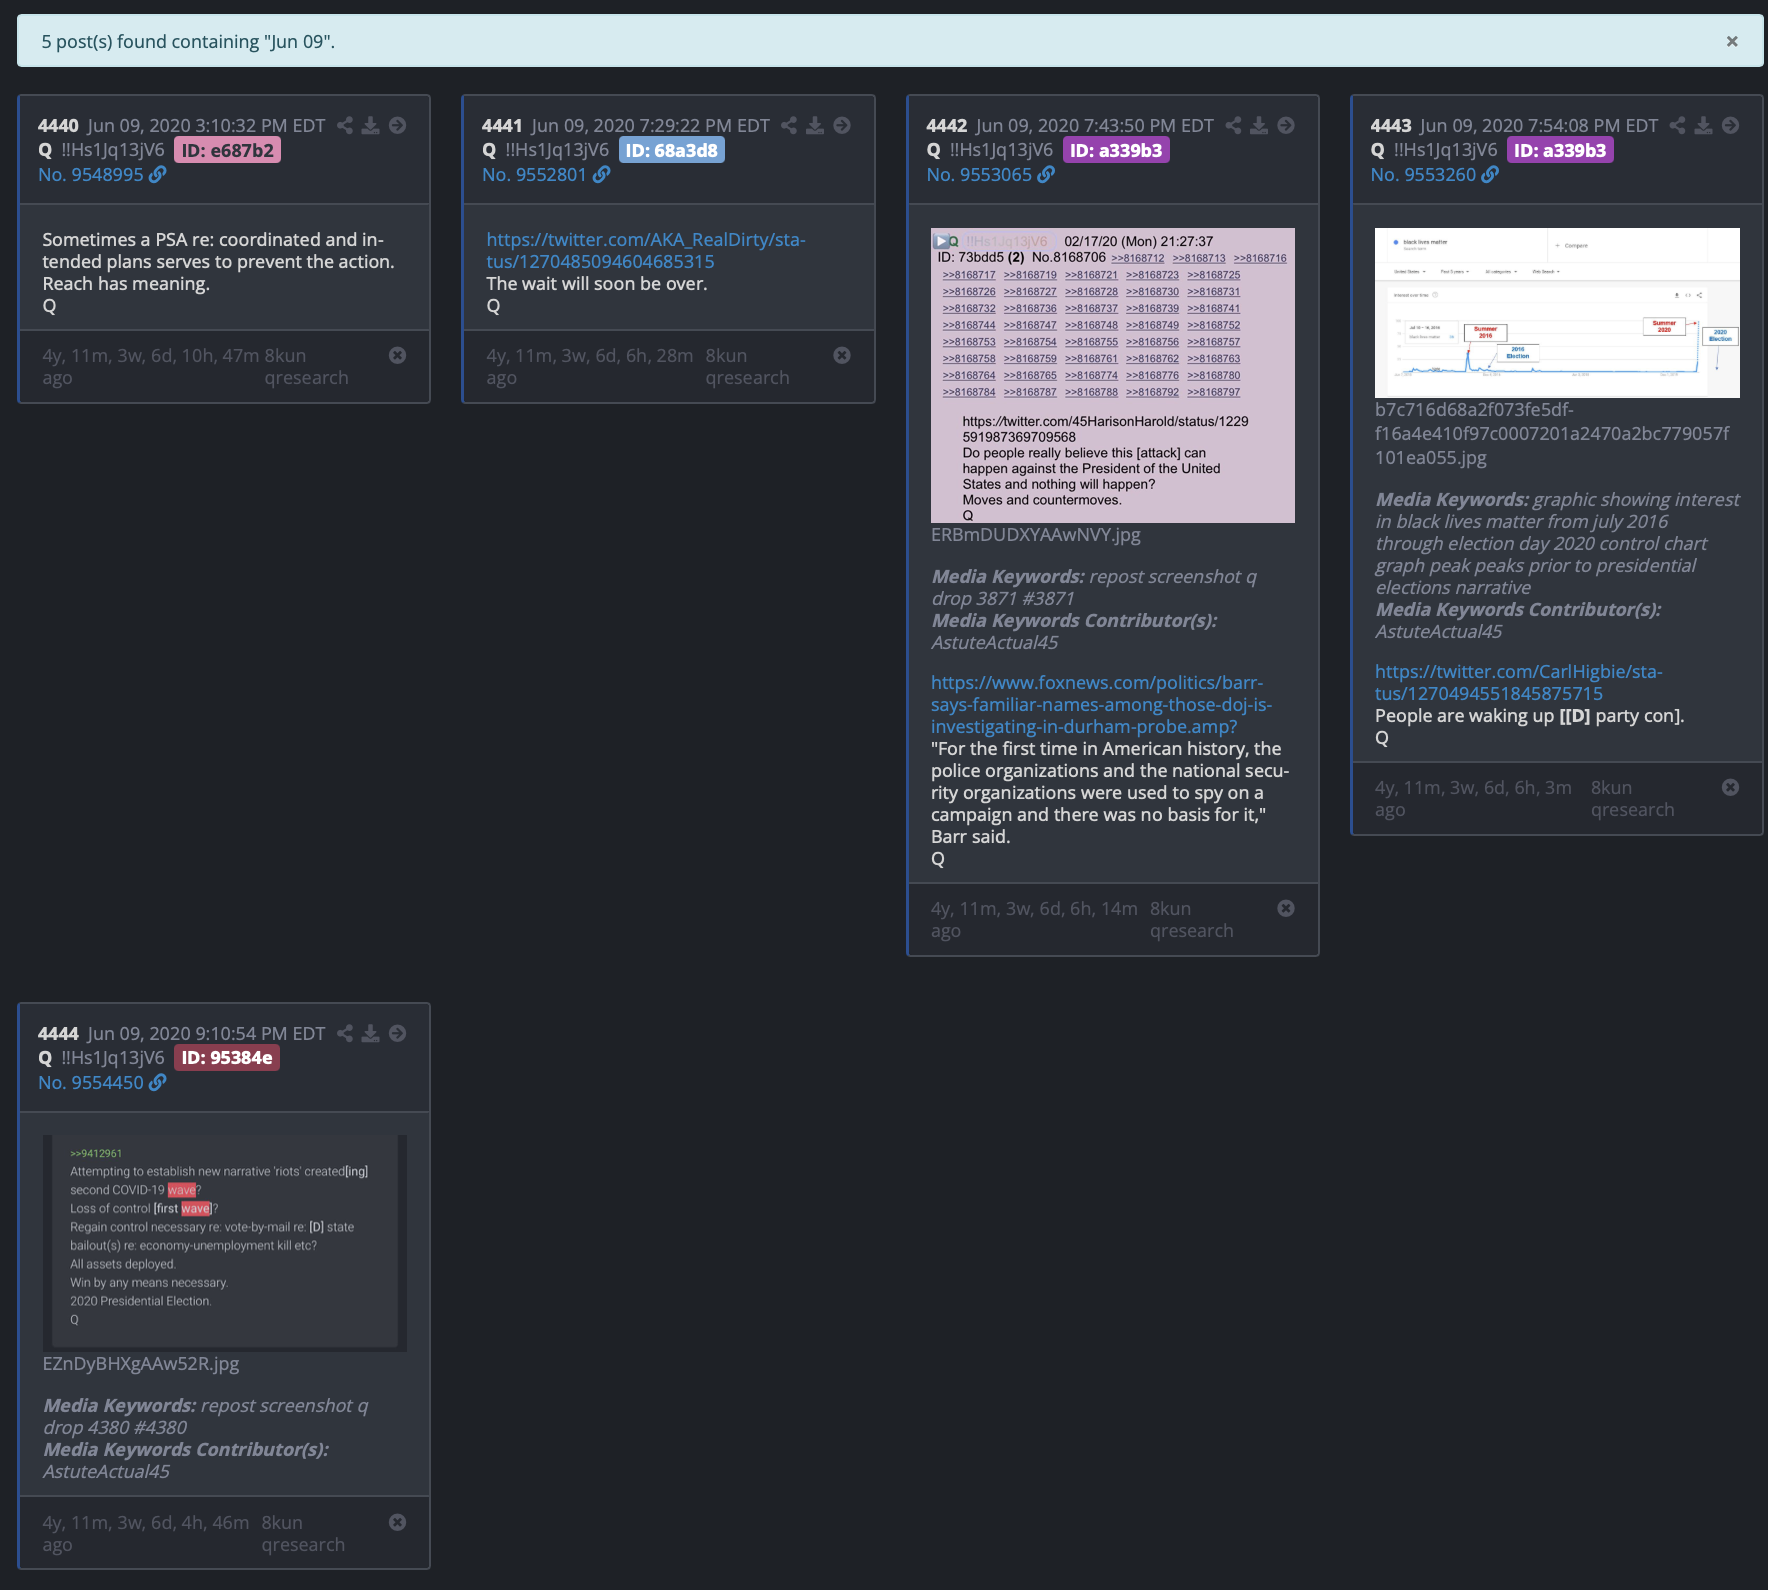
Task: Click '8kun qresearch' label in post 4443 footer
Action: 1632,798
